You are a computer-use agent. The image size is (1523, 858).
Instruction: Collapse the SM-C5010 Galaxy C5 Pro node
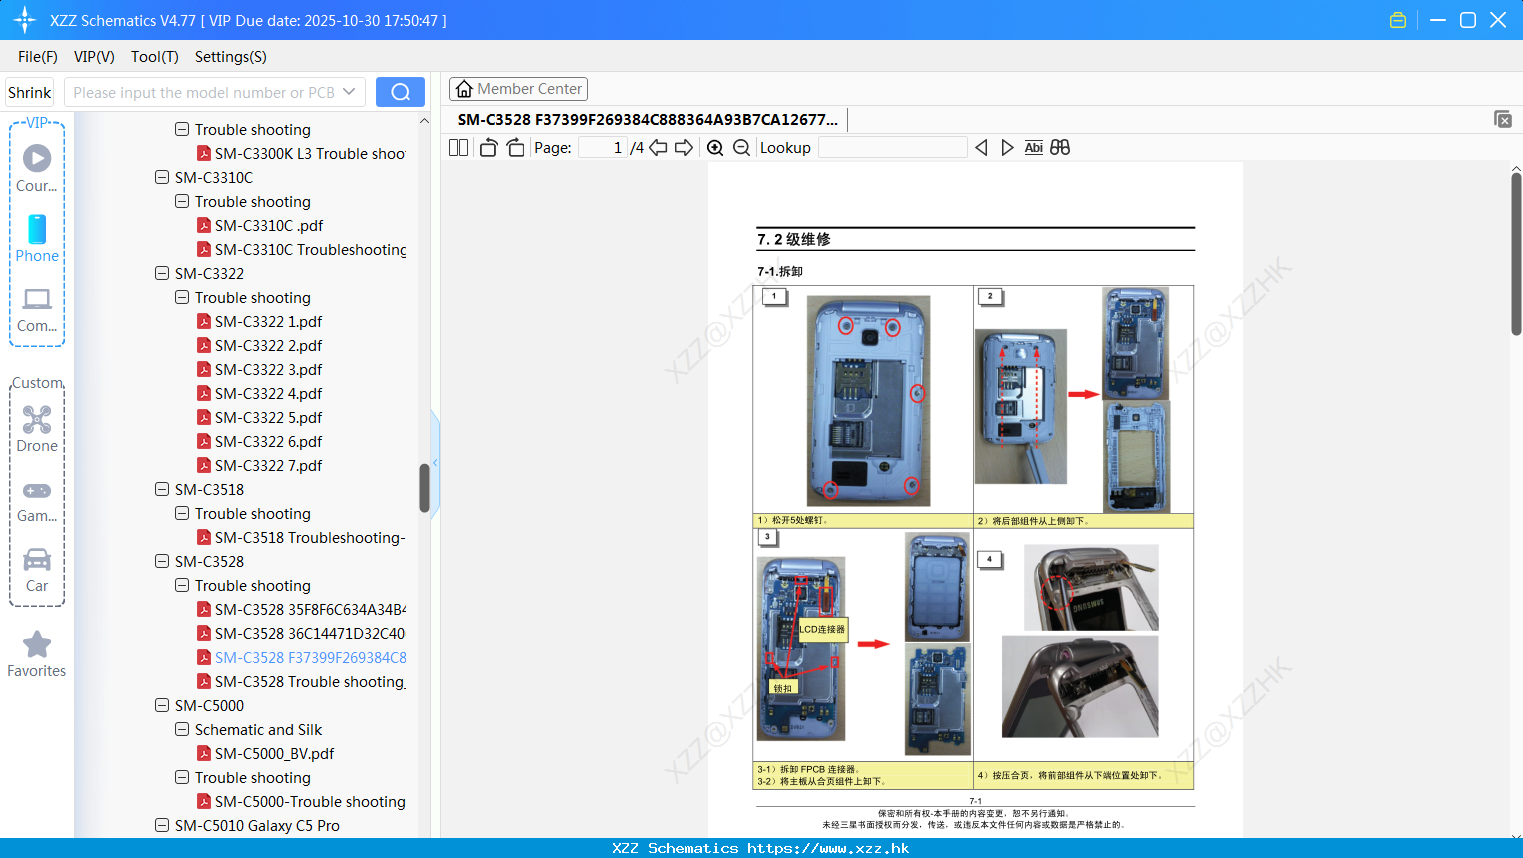162,825
